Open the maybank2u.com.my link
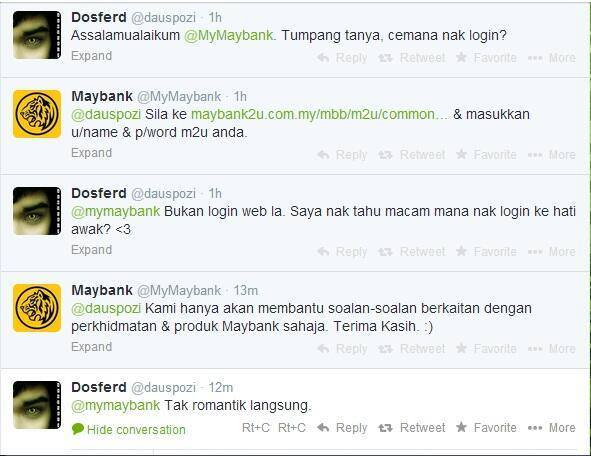 coord(319,114)
